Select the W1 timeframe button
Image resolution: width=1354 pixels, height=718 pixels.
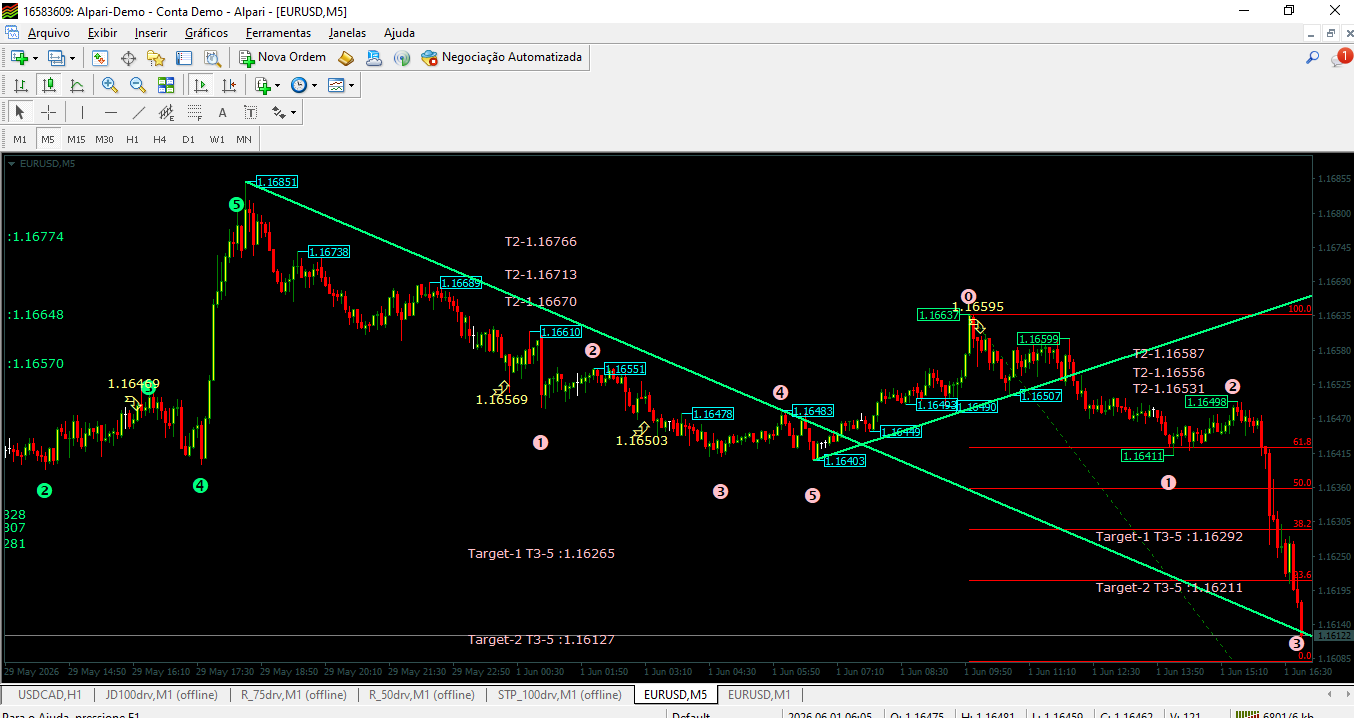(217, 139)
